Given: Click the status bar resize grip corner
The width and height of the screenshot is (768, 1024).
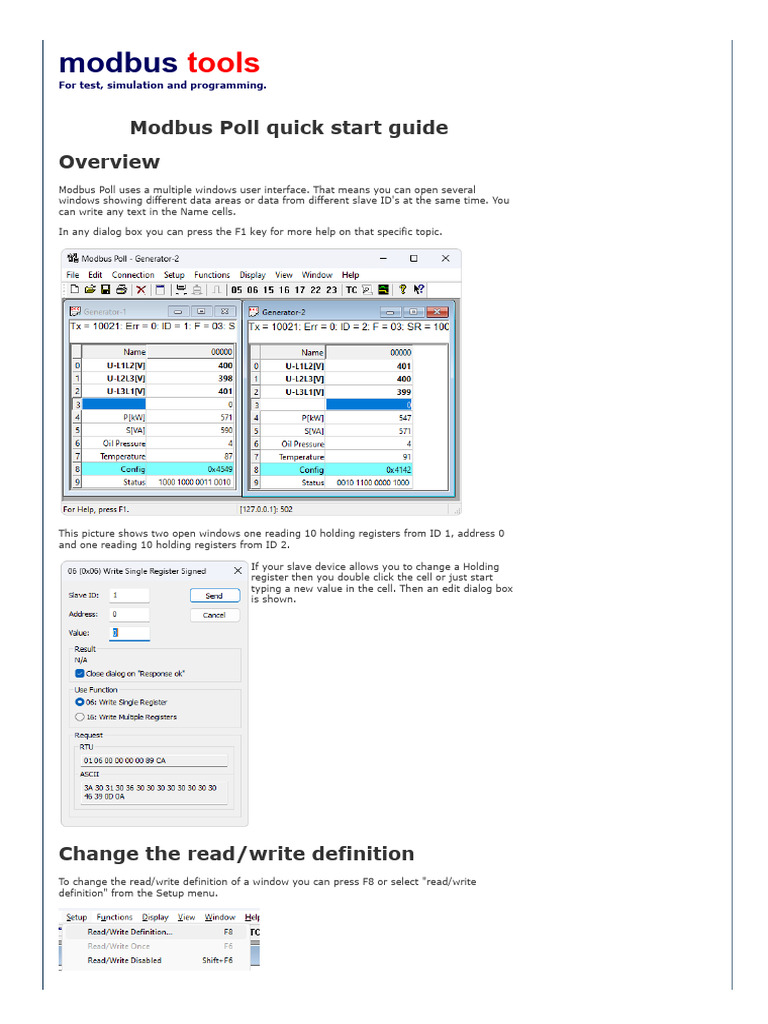Looking at the screenshot, I should (x=457, y=510).
